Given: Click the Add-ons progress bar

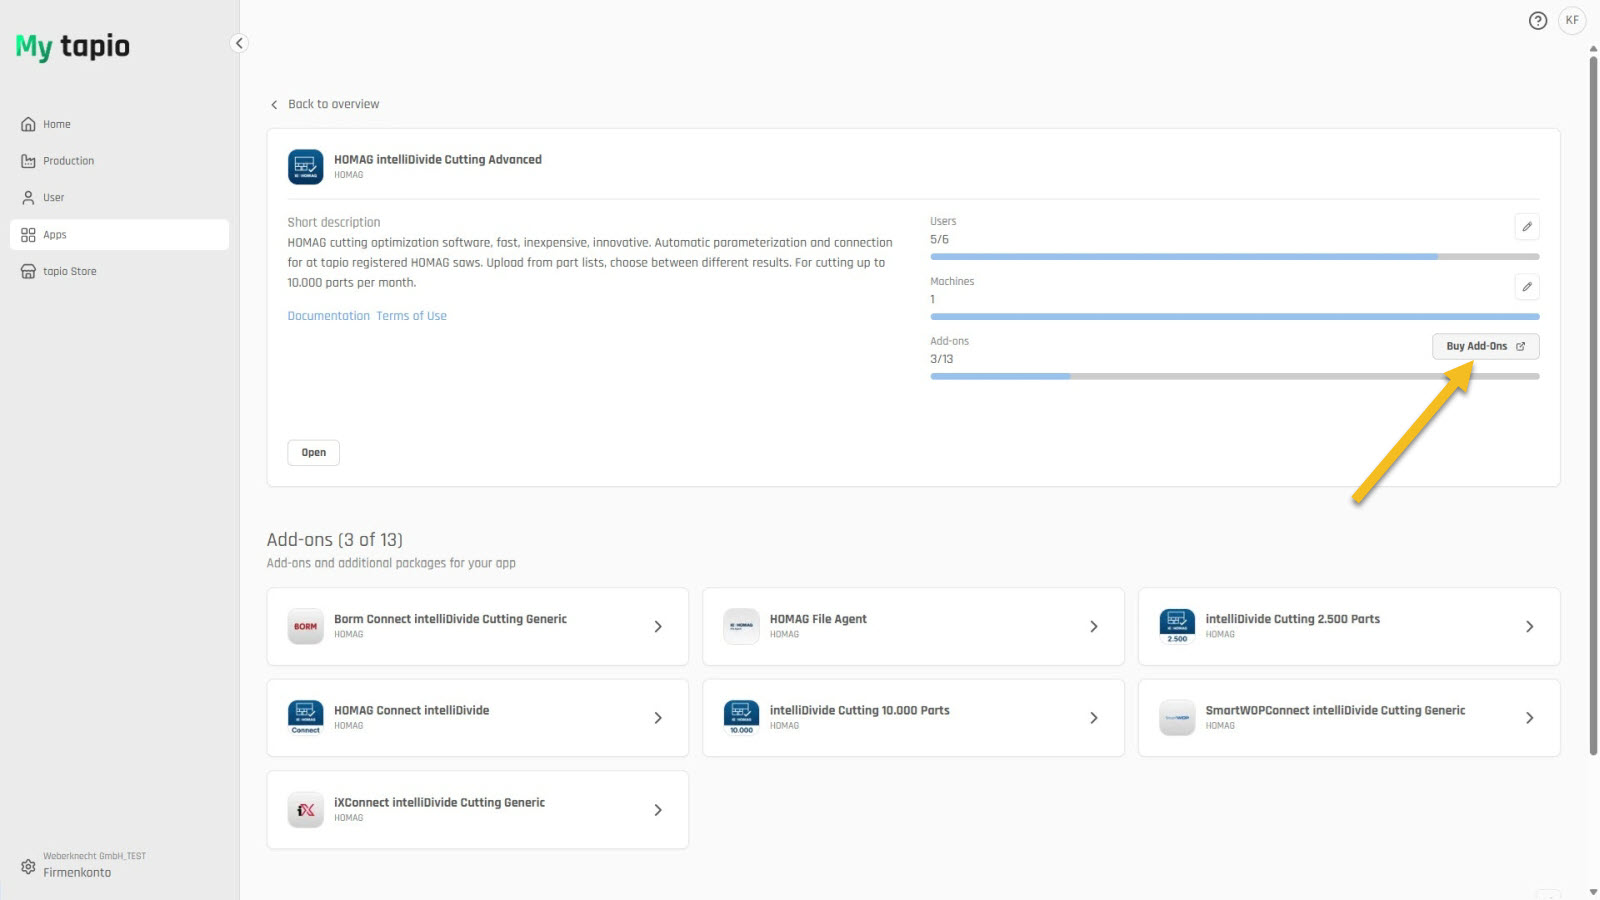Looking at the screenshot, I should [1234, 376].
